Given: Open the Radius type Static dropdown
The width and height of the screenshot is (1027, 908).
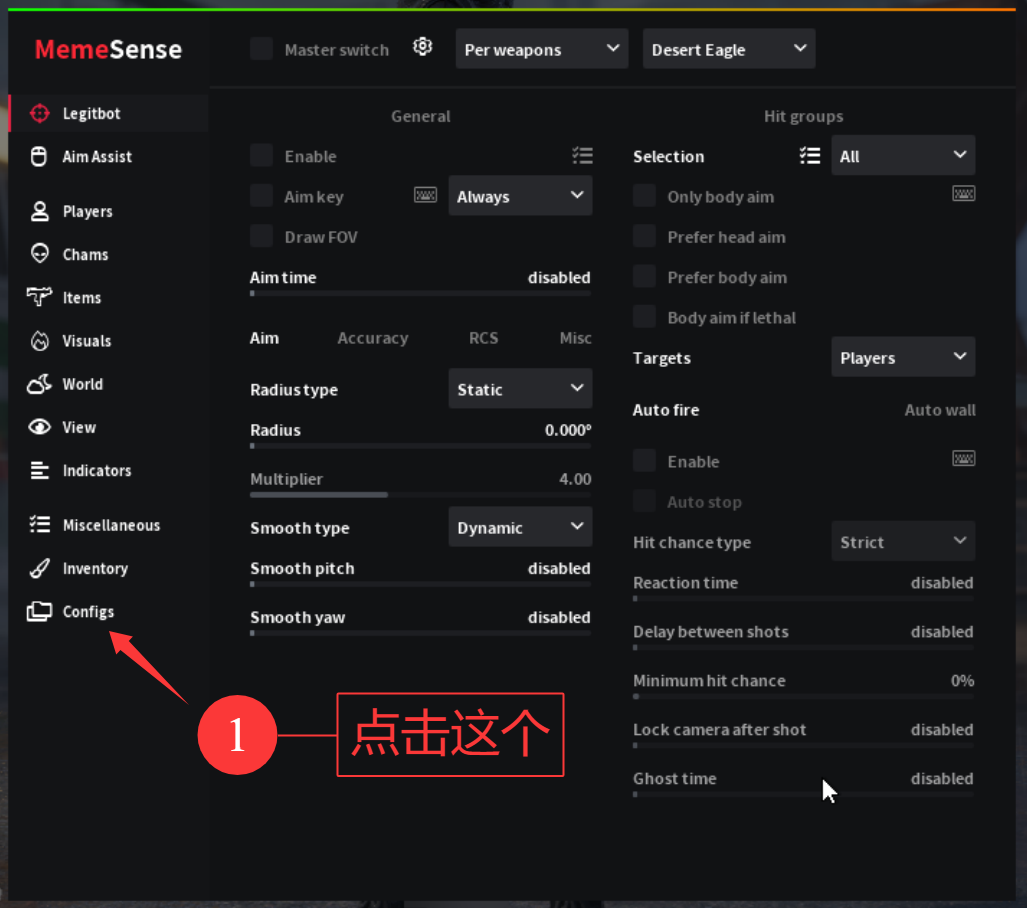Looking at the screenshot, I should tap(520, 389).
